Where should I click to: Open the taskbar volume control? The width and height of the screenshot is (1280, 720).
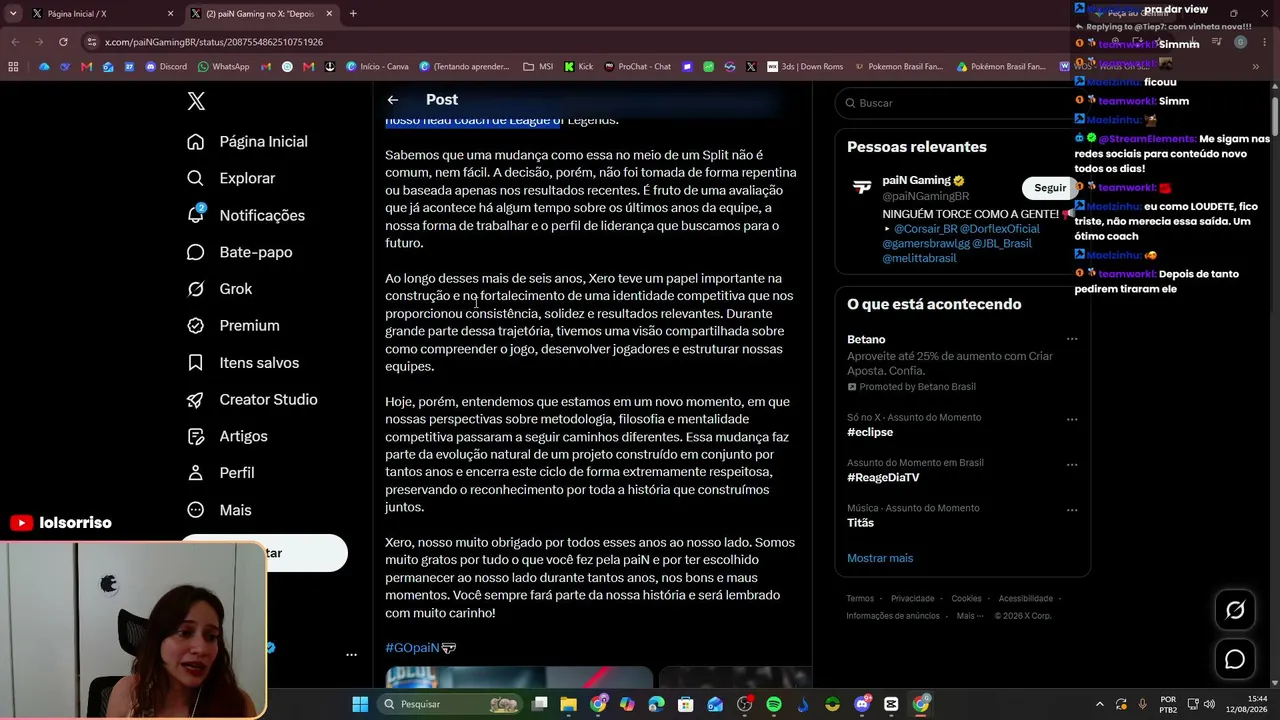click(x=1209, y=704)
